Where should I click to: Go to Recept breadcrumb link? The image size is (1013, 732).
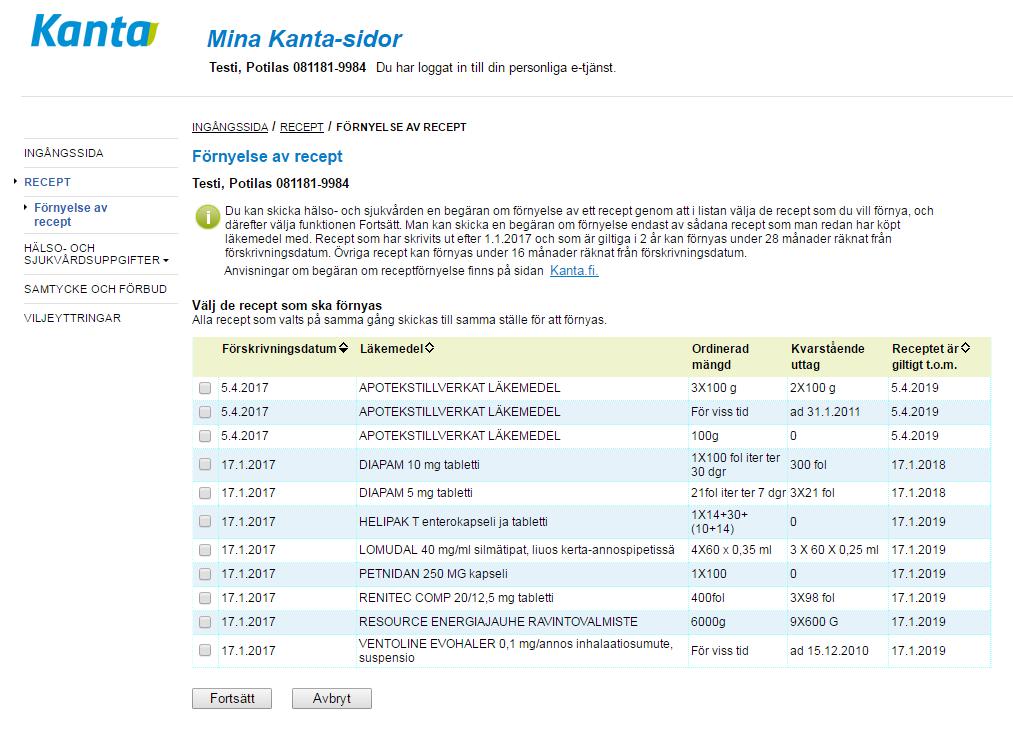coord(302,127)
